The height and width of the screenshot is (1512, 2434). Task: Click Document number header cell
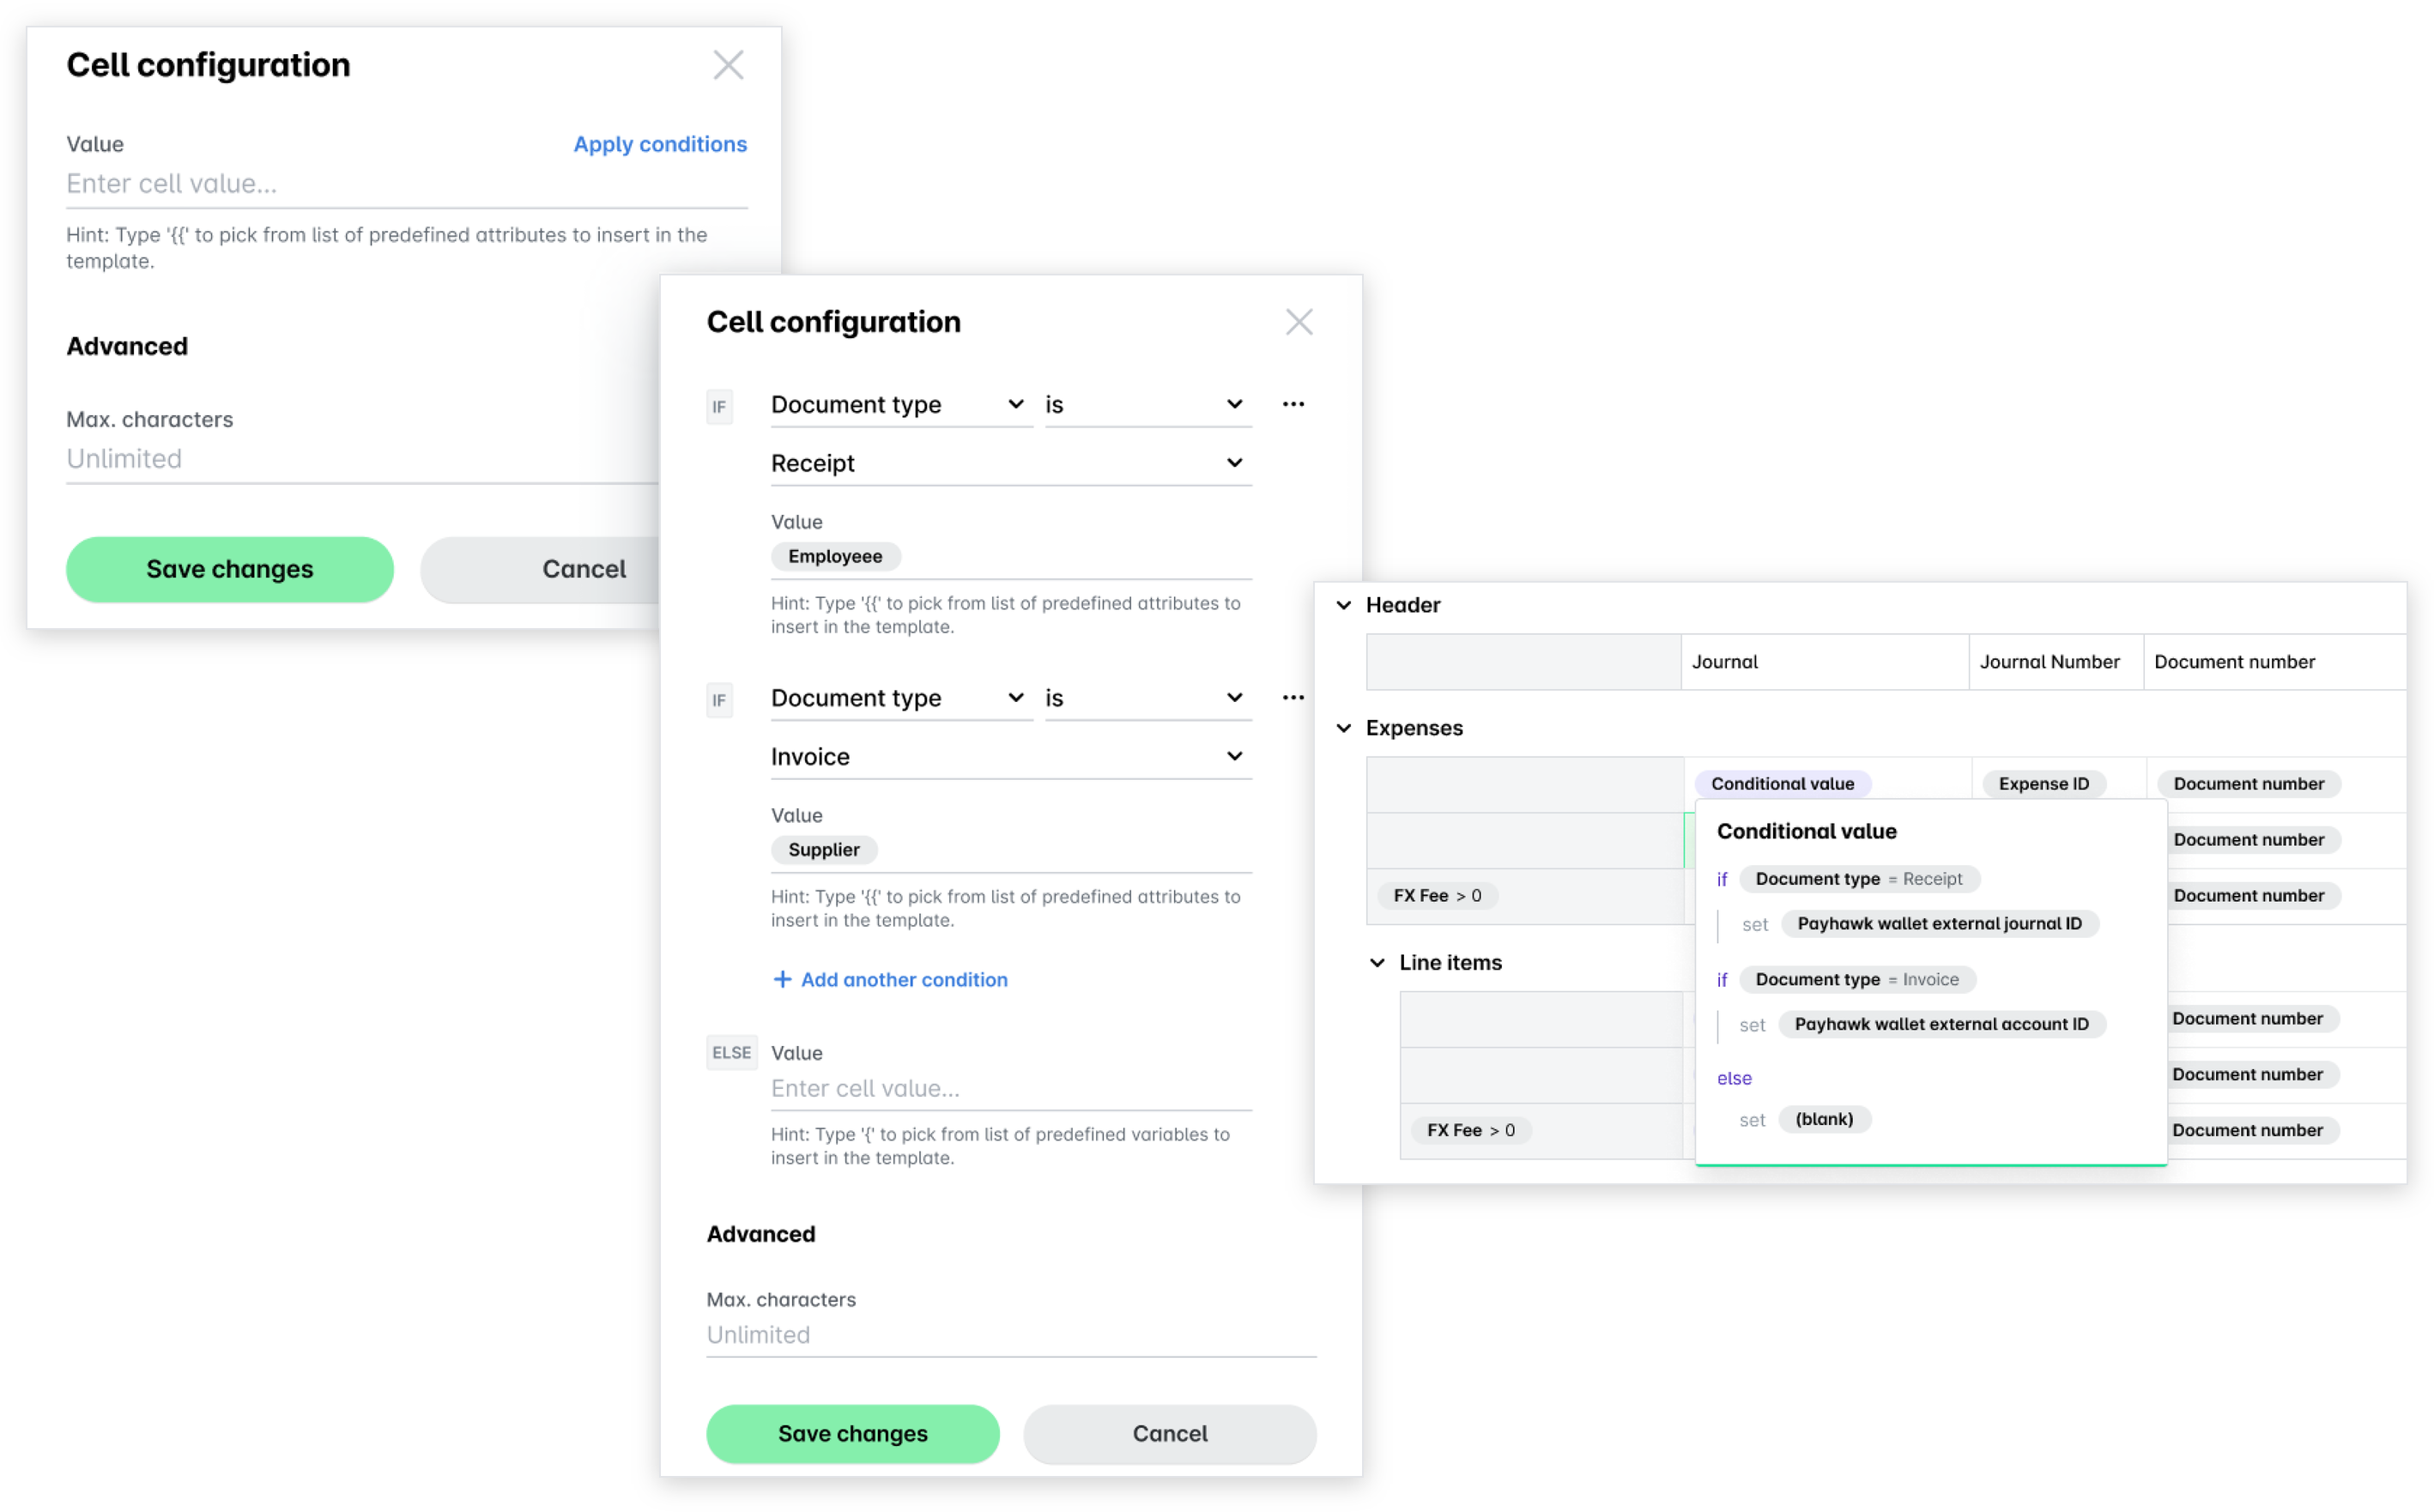[x=2274, y=661]
